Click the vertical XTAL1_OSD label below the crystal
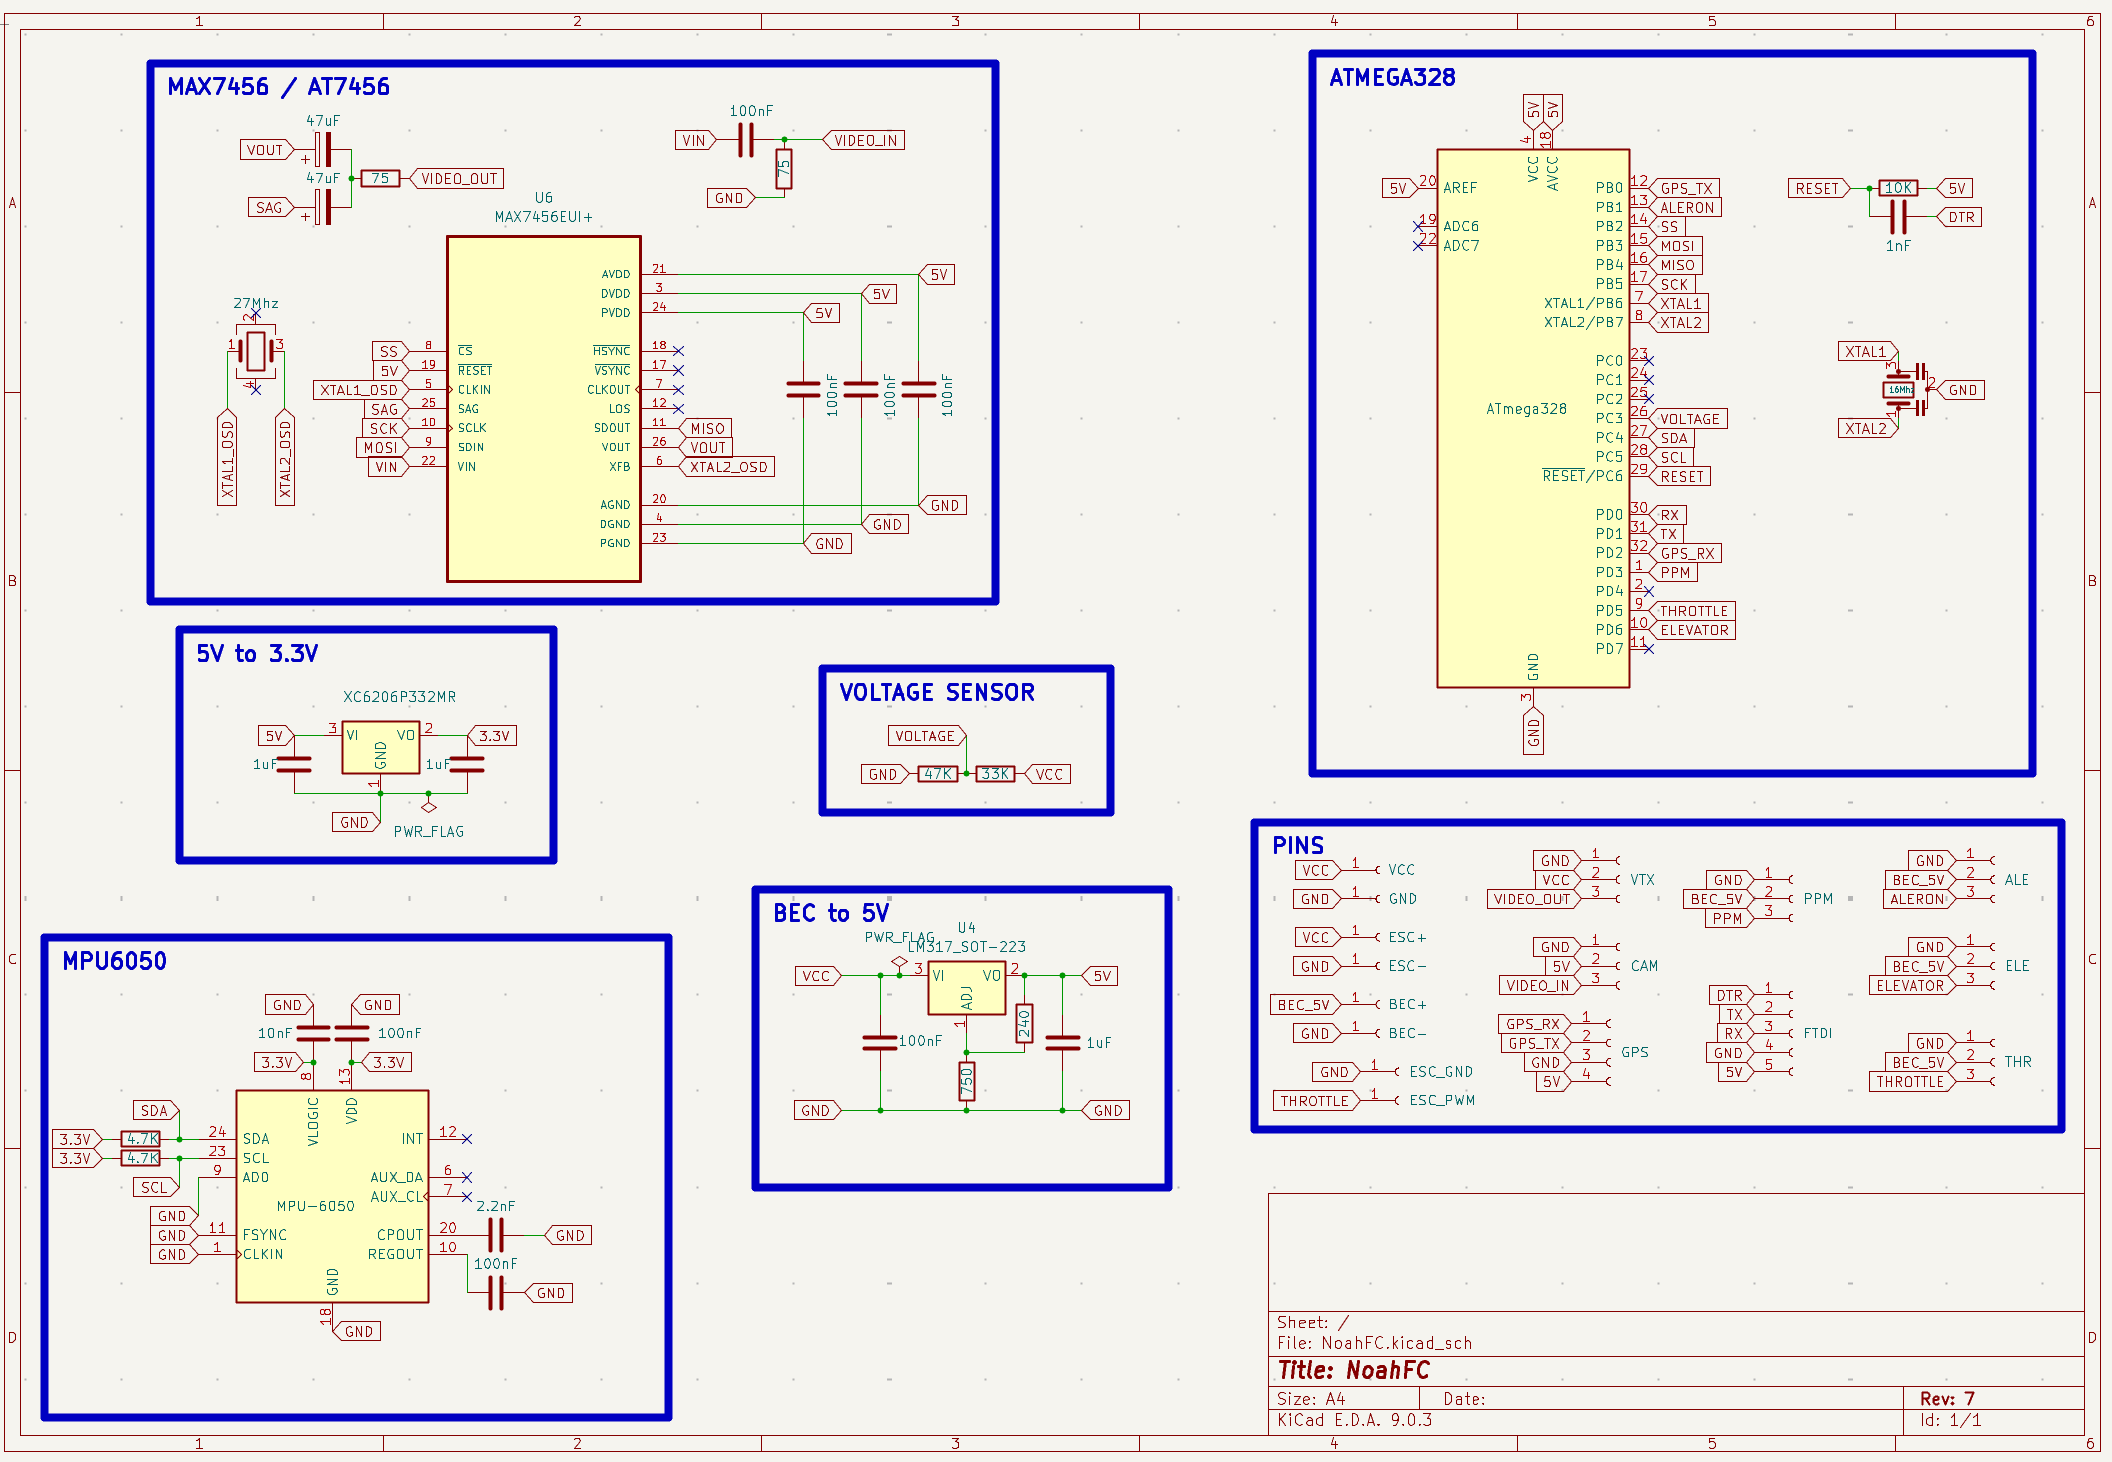Viewport: 2112px width, 1462px height. (x=228, y=457)
